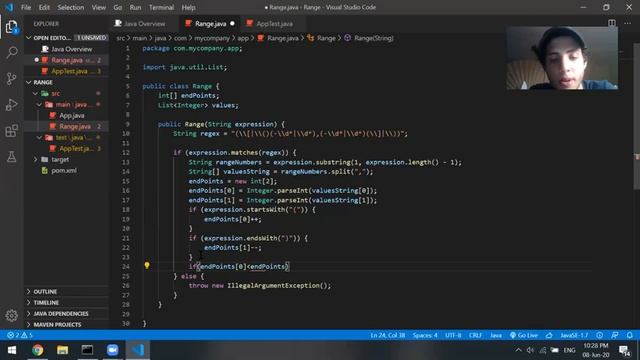640x360 pixels.
Task: Open the Go menu
Action: pyautogui.click(x=118, y=7)
